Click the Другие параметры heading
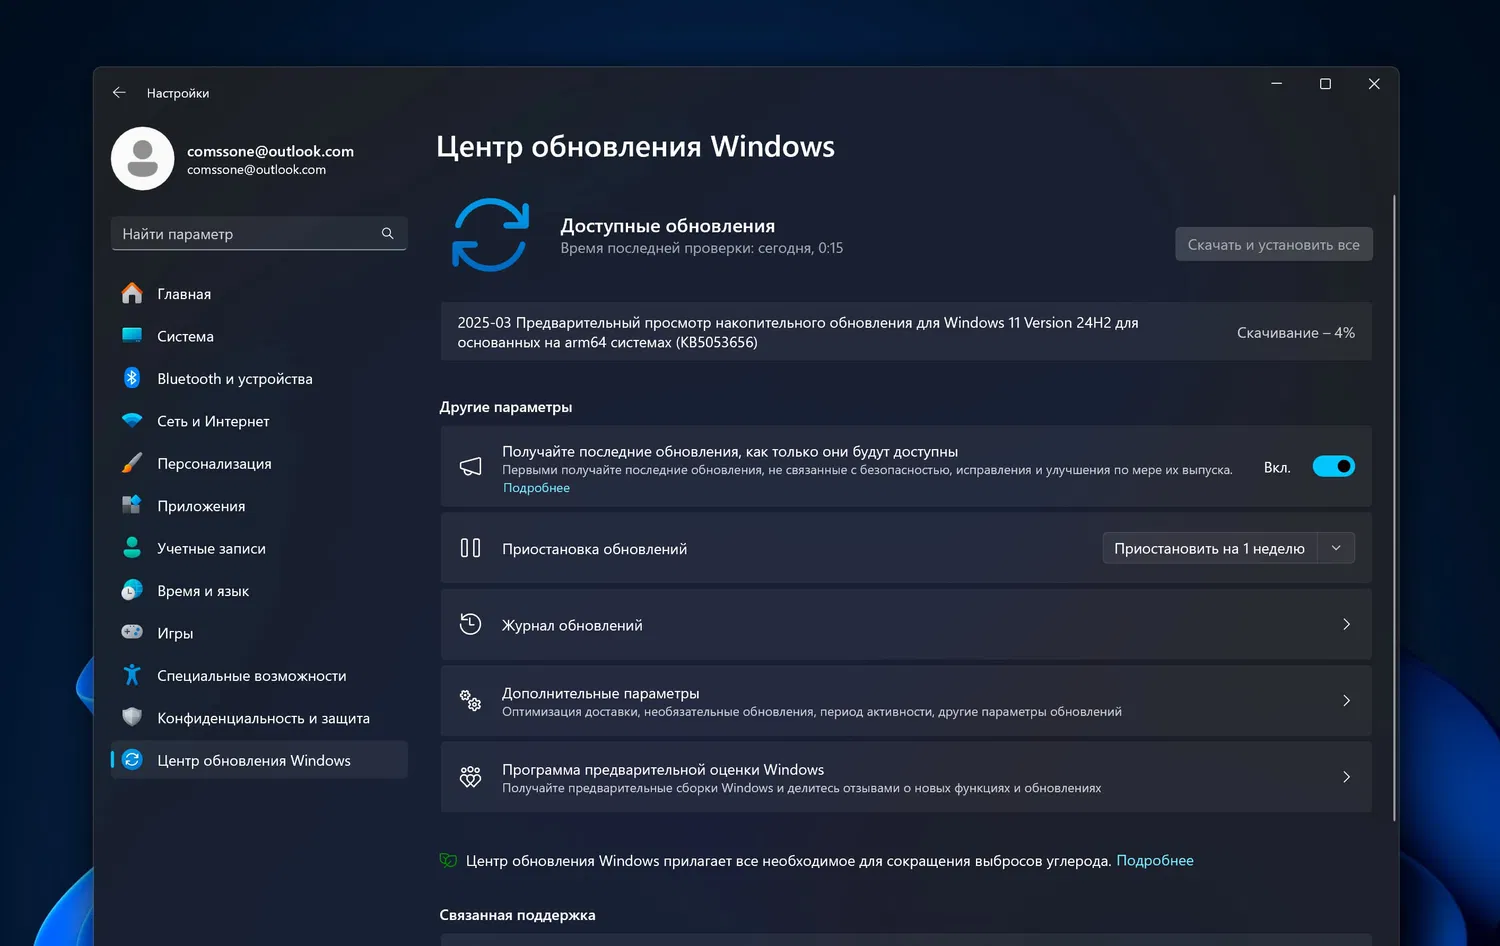This screenshot has height=946, width=1500. coord(506,407)
